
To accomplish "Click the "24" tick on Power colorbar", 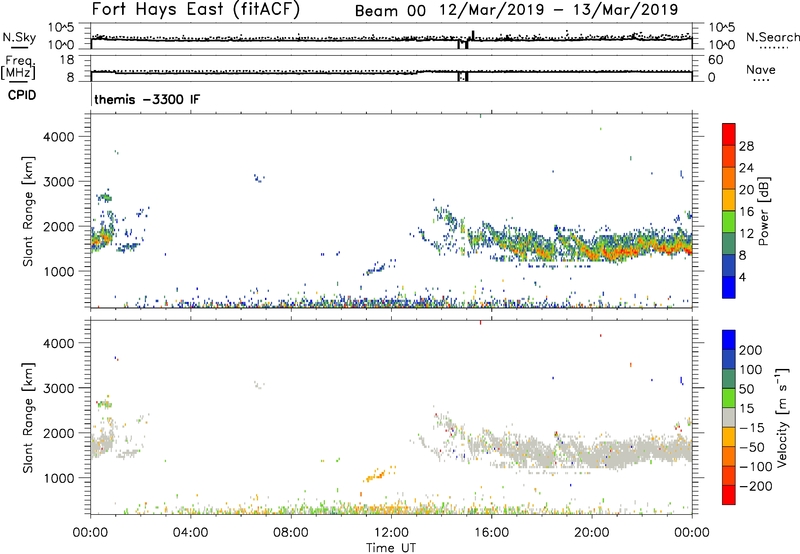I will coord(746,168).
